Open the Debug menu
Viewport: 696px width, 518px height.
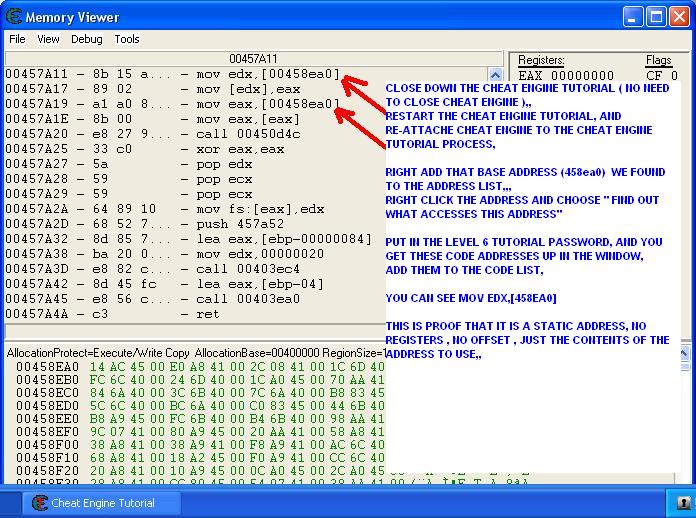tap(86, 39)
